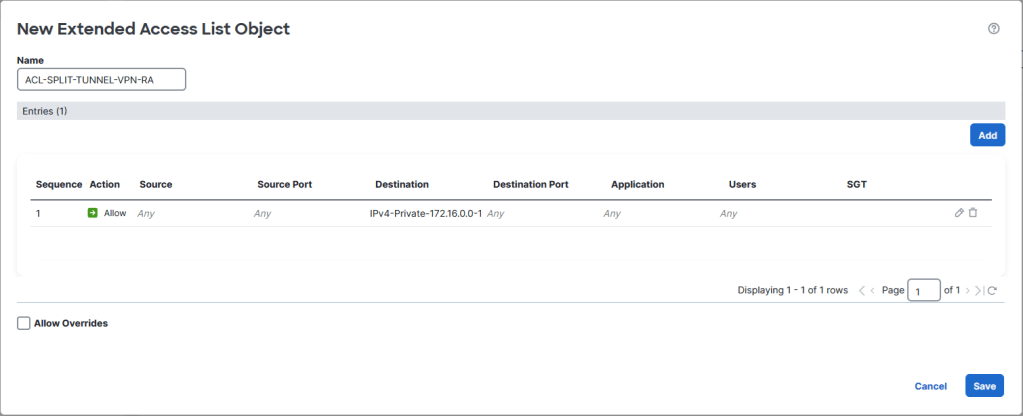Click the Destination Port column header

click(x=530, y=185)
